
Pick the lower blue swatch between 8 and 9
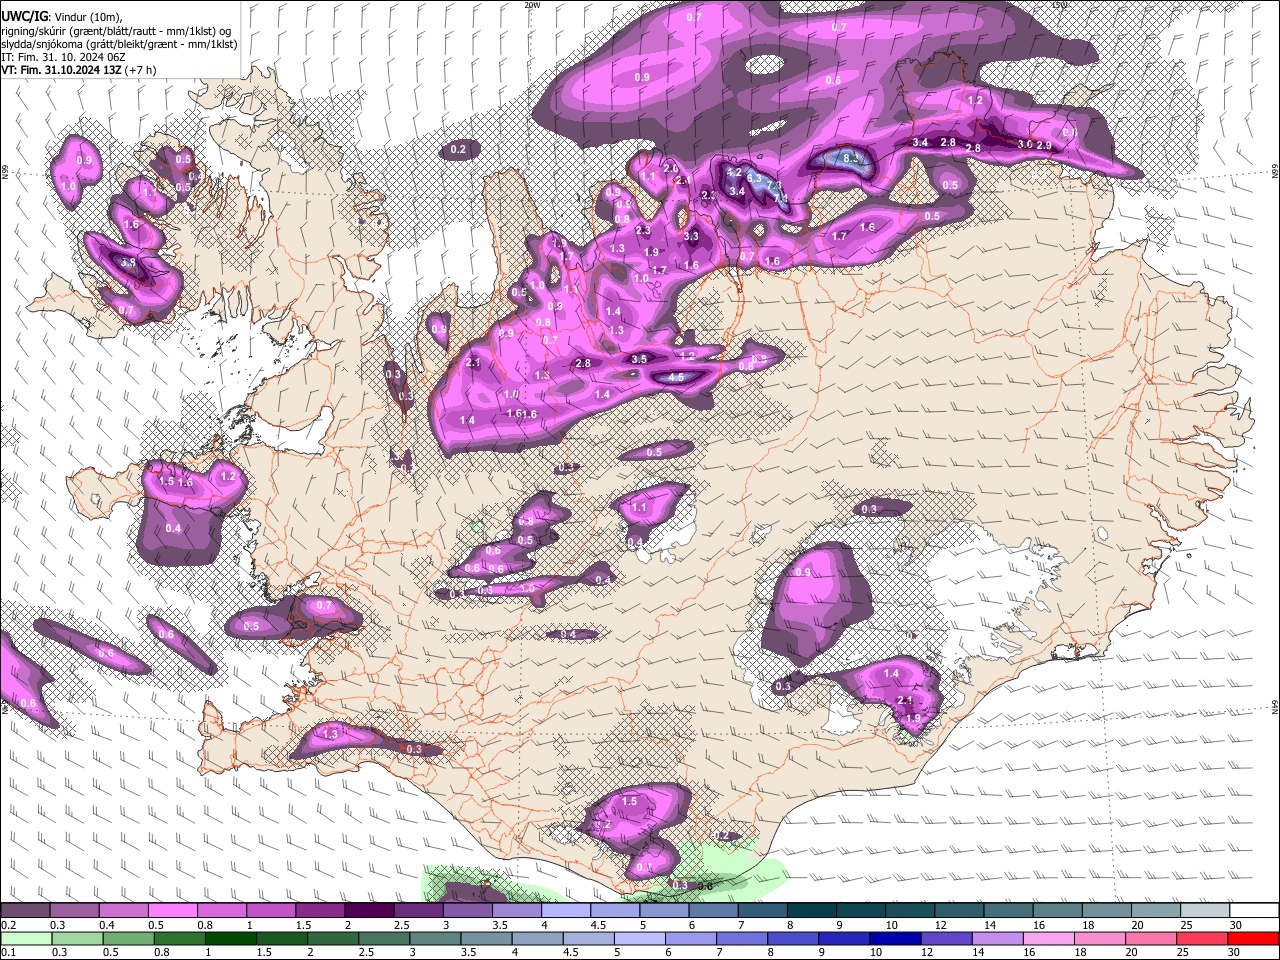coord(794,938)
